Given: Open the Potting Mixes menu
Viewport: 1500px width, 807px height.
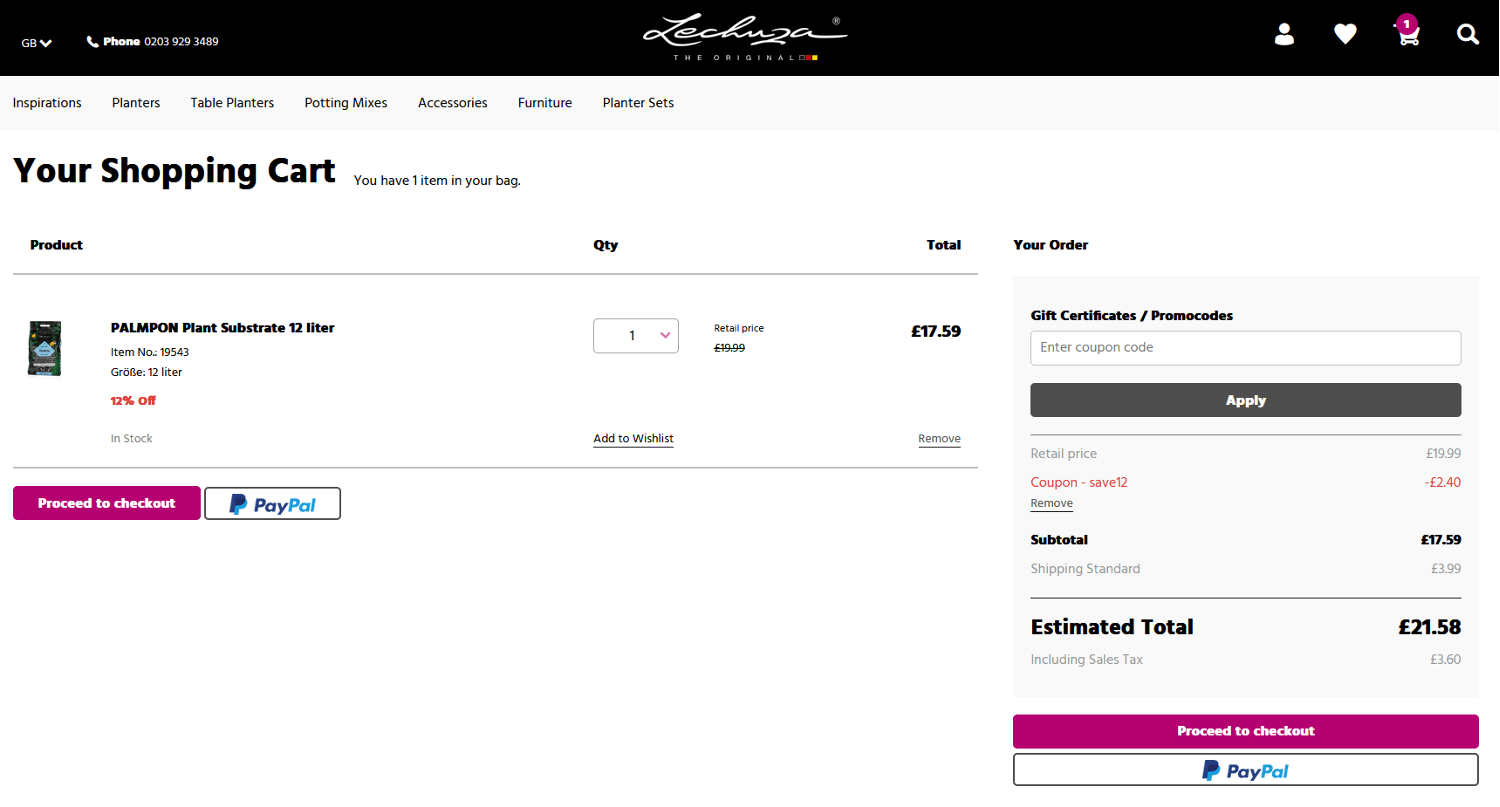Looking at the screenshot, I should point(346,103).
